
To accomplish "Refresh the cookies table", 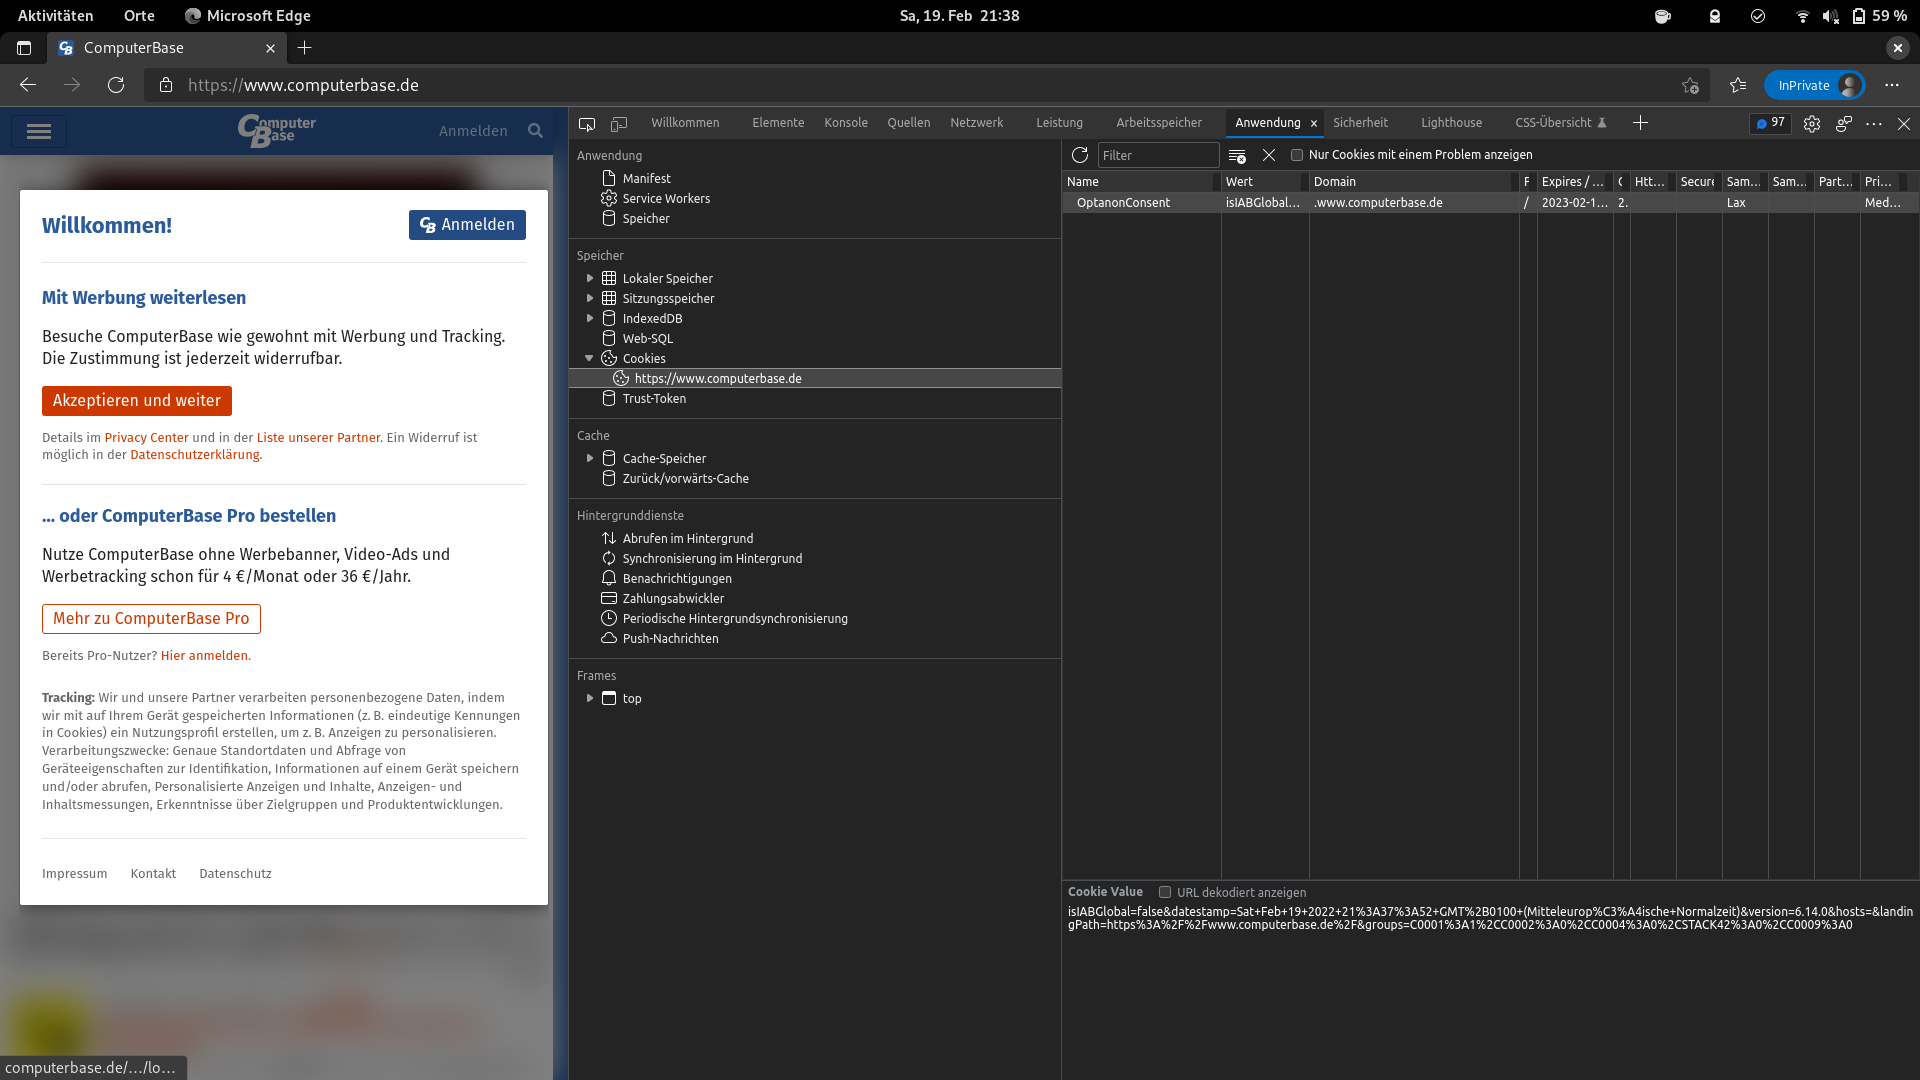I will [1080, 155].
